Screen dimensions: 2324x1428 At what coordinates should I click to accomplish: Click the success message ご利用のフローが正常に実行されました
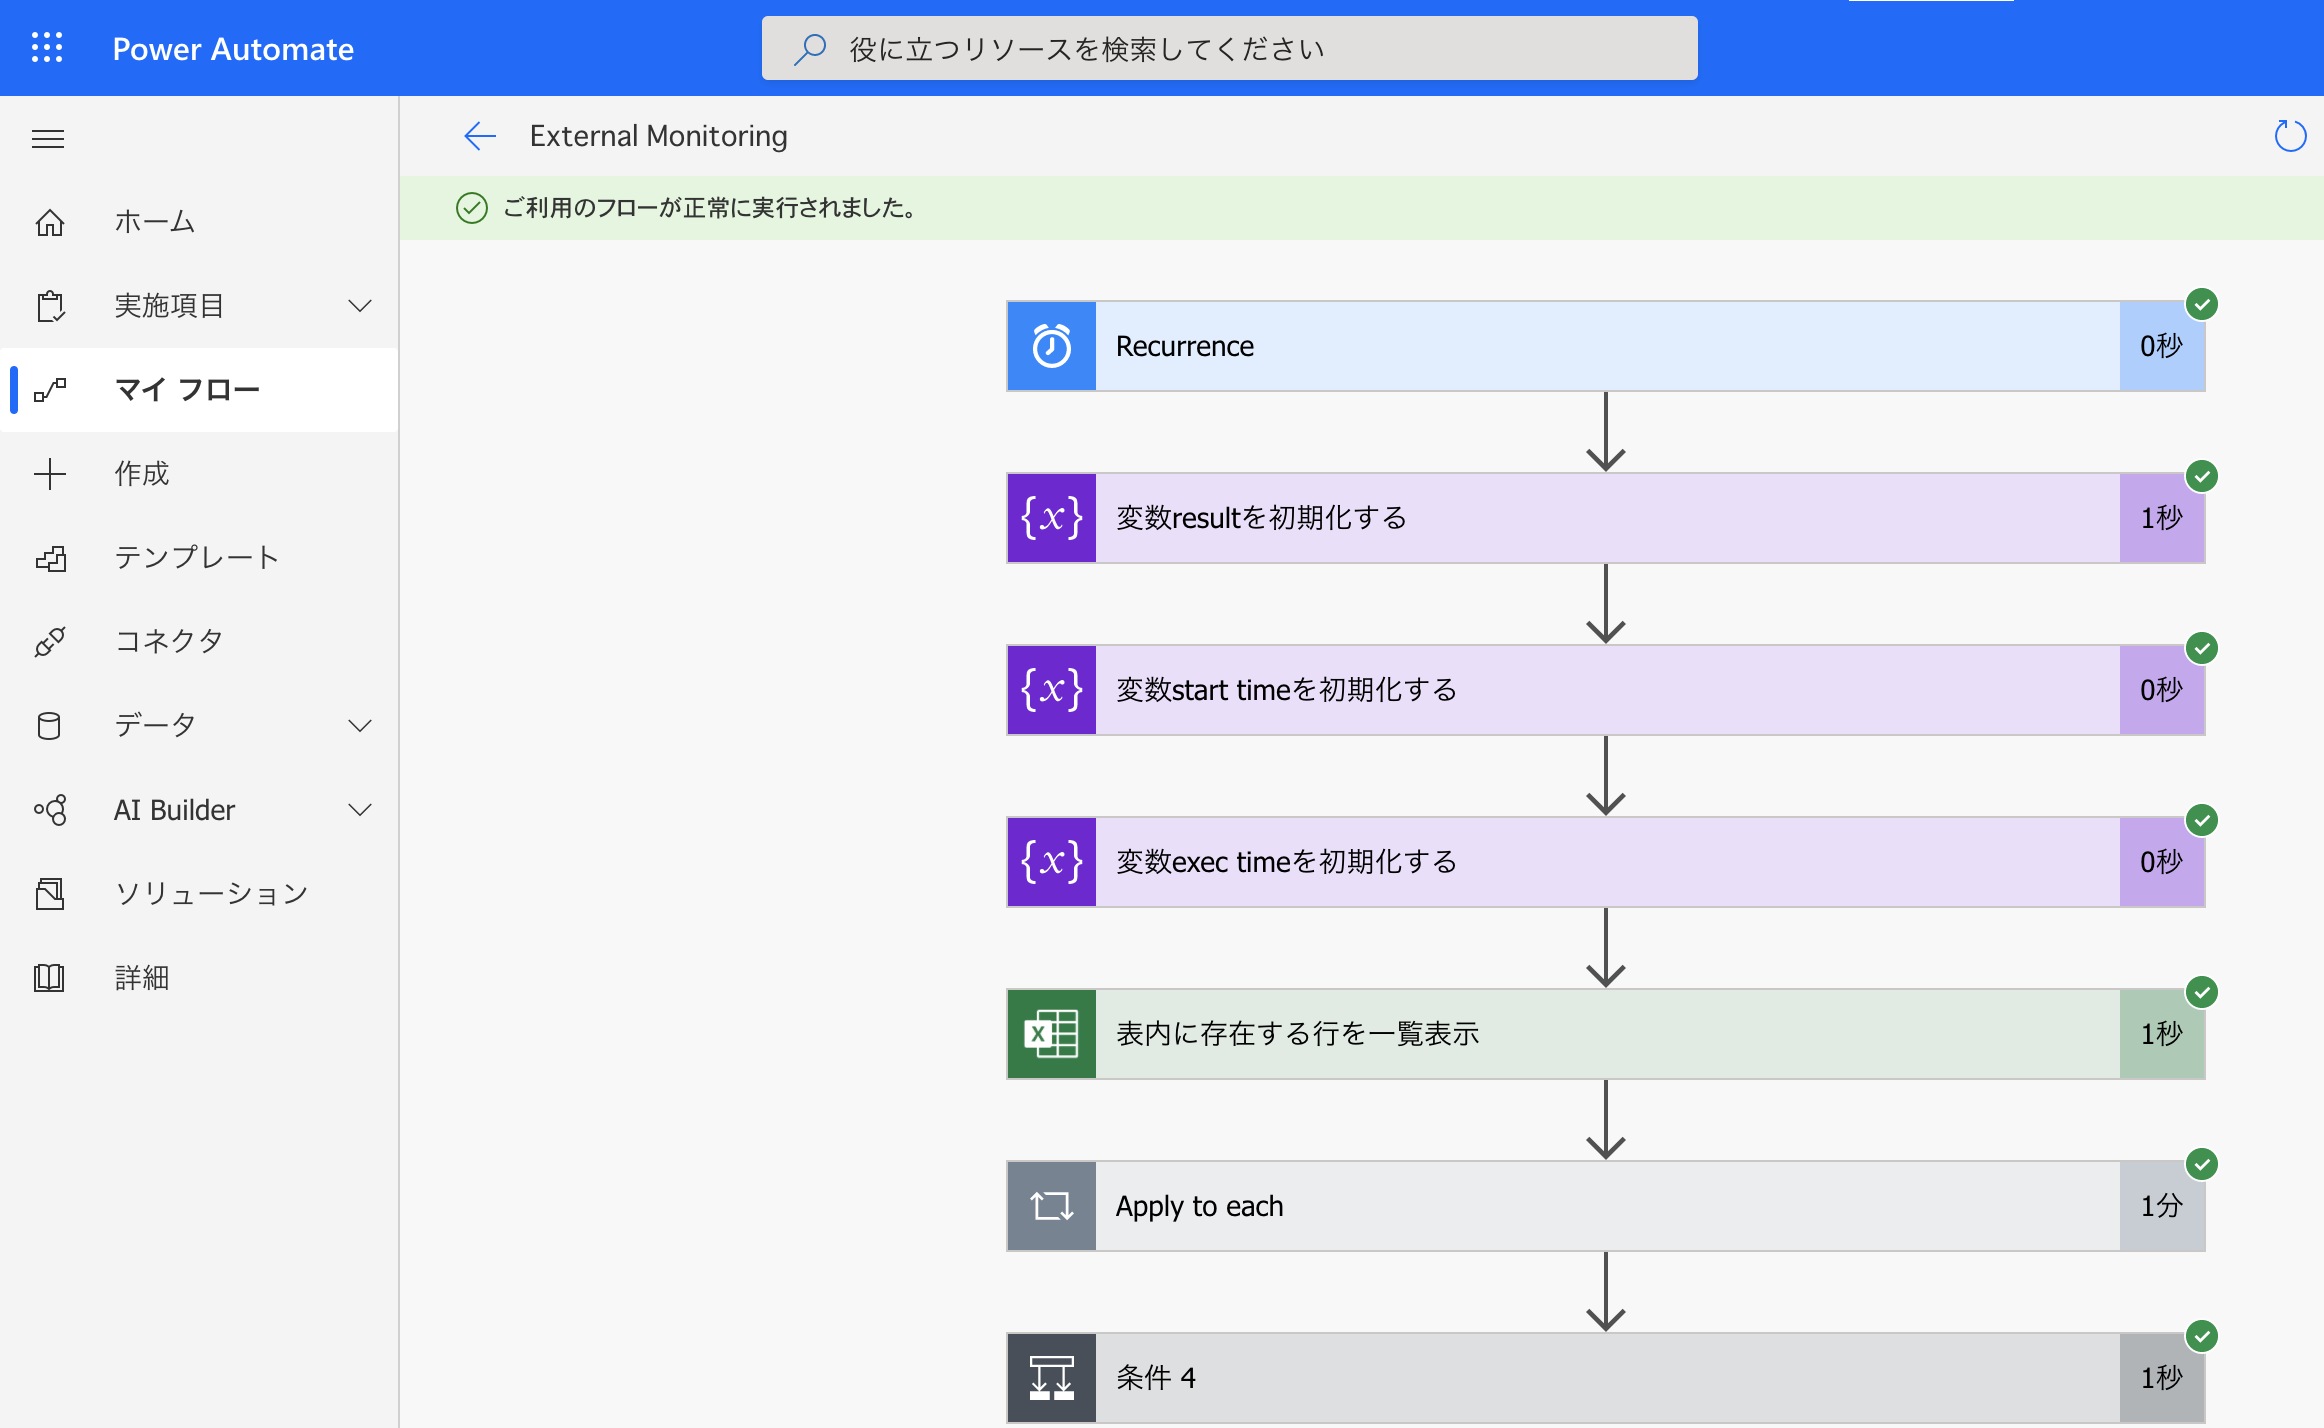click(x=710, y=208)
